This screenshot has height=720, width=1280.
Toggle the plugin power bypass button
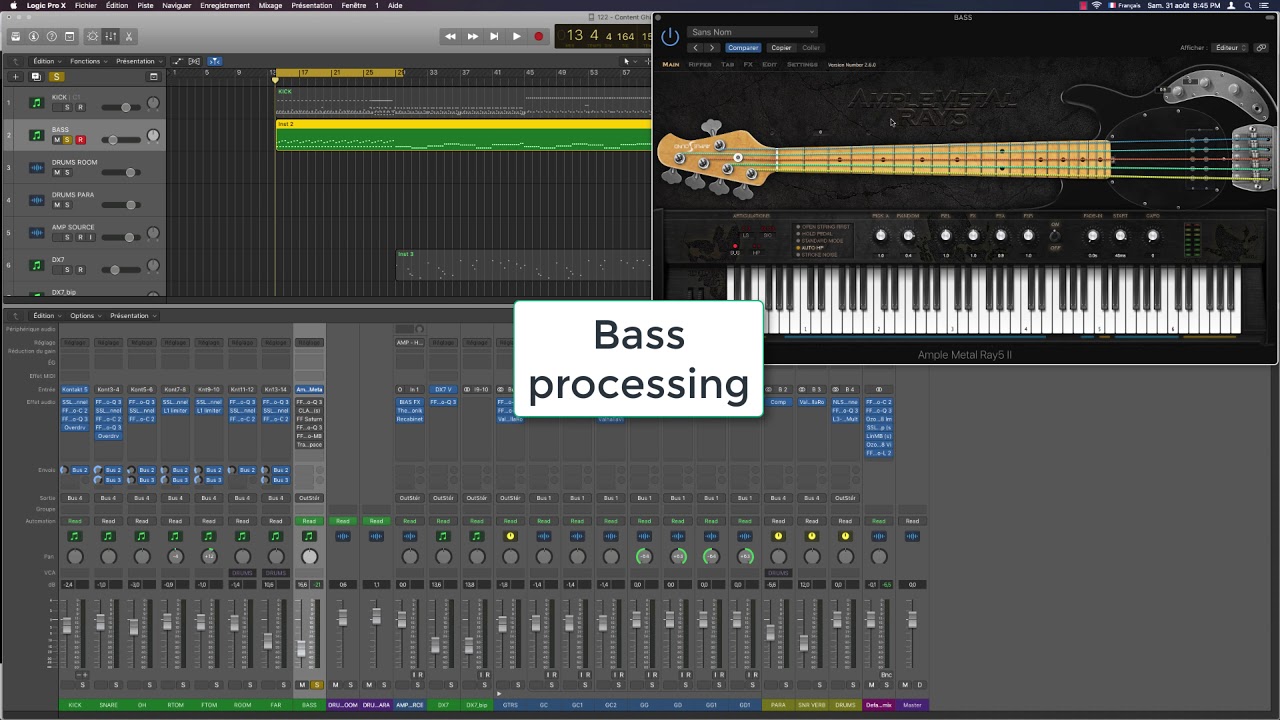point(670,37)
